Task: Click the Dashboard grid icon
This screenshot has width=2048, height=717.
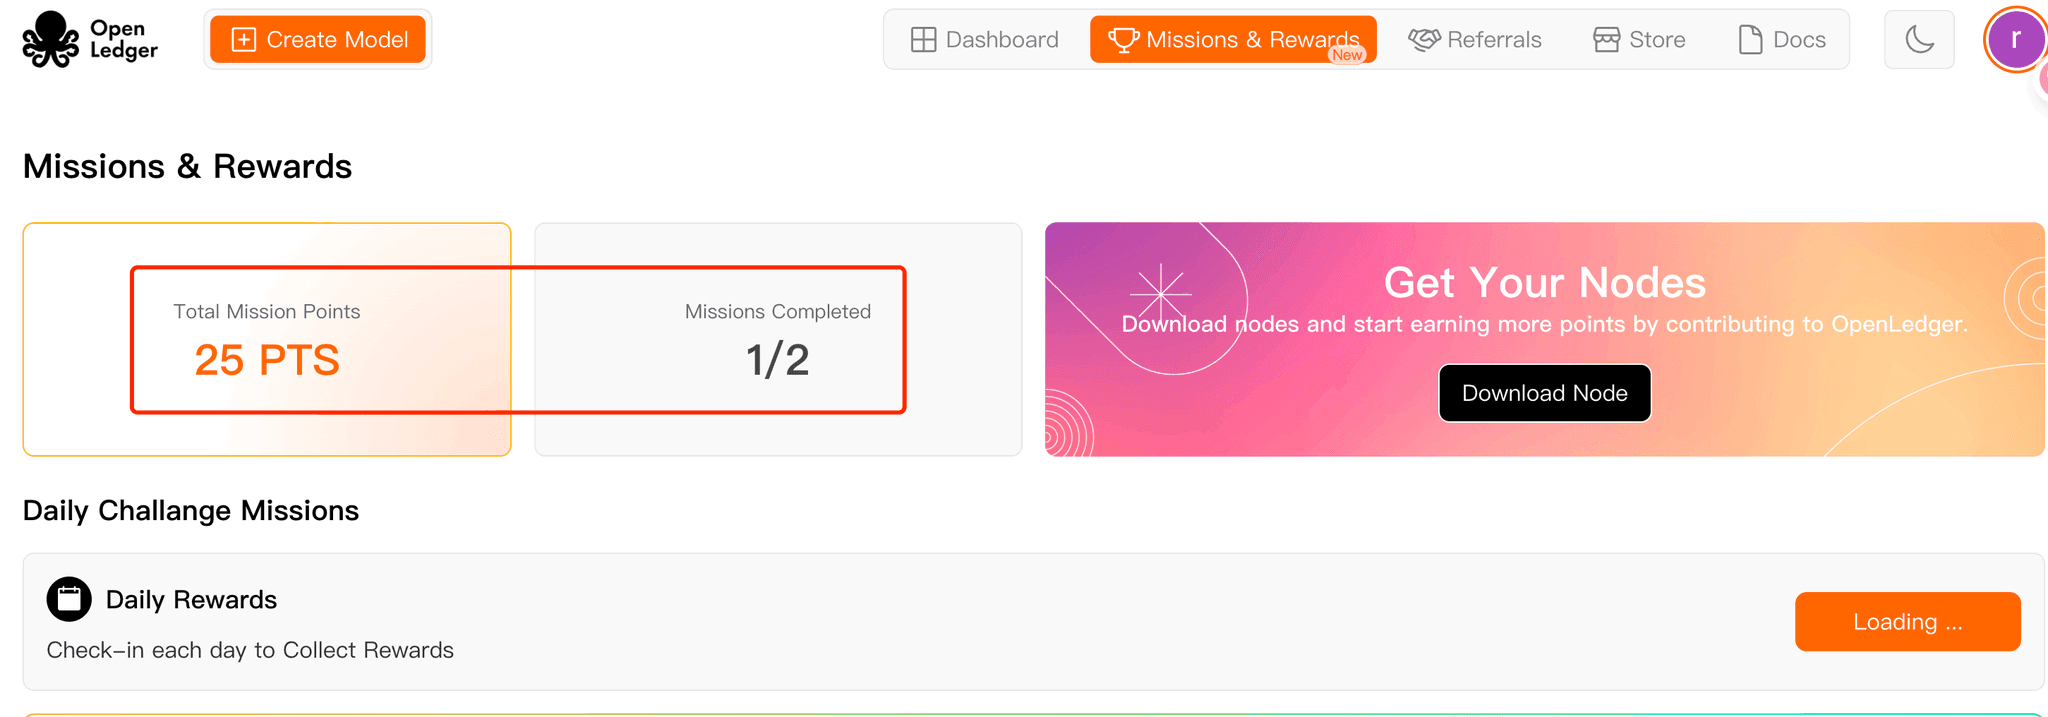Action: tap(923, 40)
